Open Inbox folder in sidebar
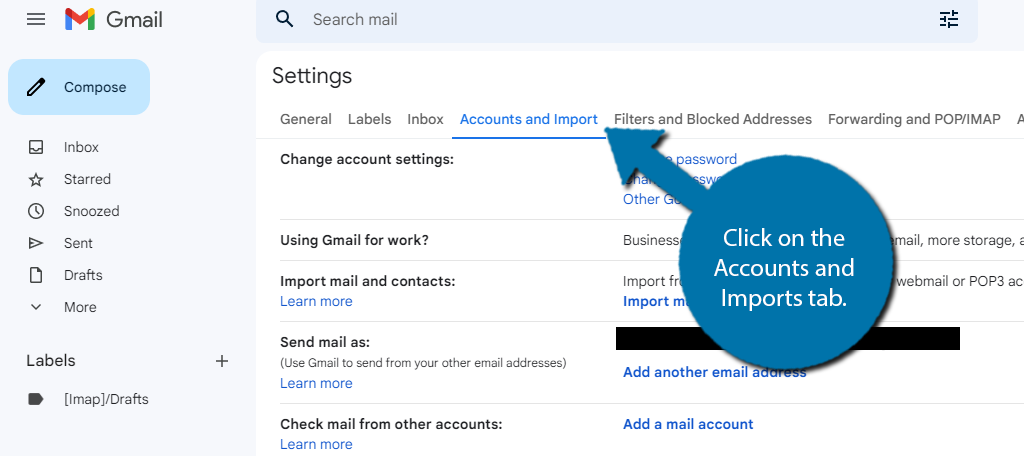This screenshot has width=1024, height=456. 81,147
